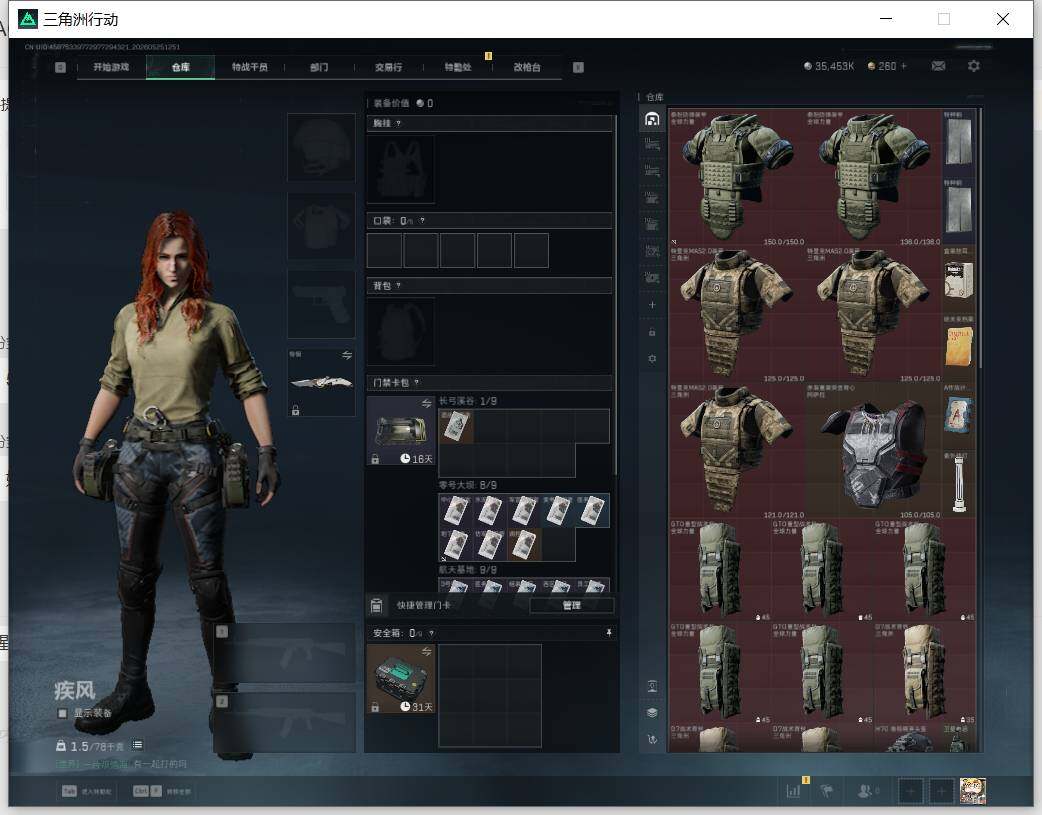1042x815 pixels.
Task: Select the keycard case with 16天 timer
Action: [401, 431]
